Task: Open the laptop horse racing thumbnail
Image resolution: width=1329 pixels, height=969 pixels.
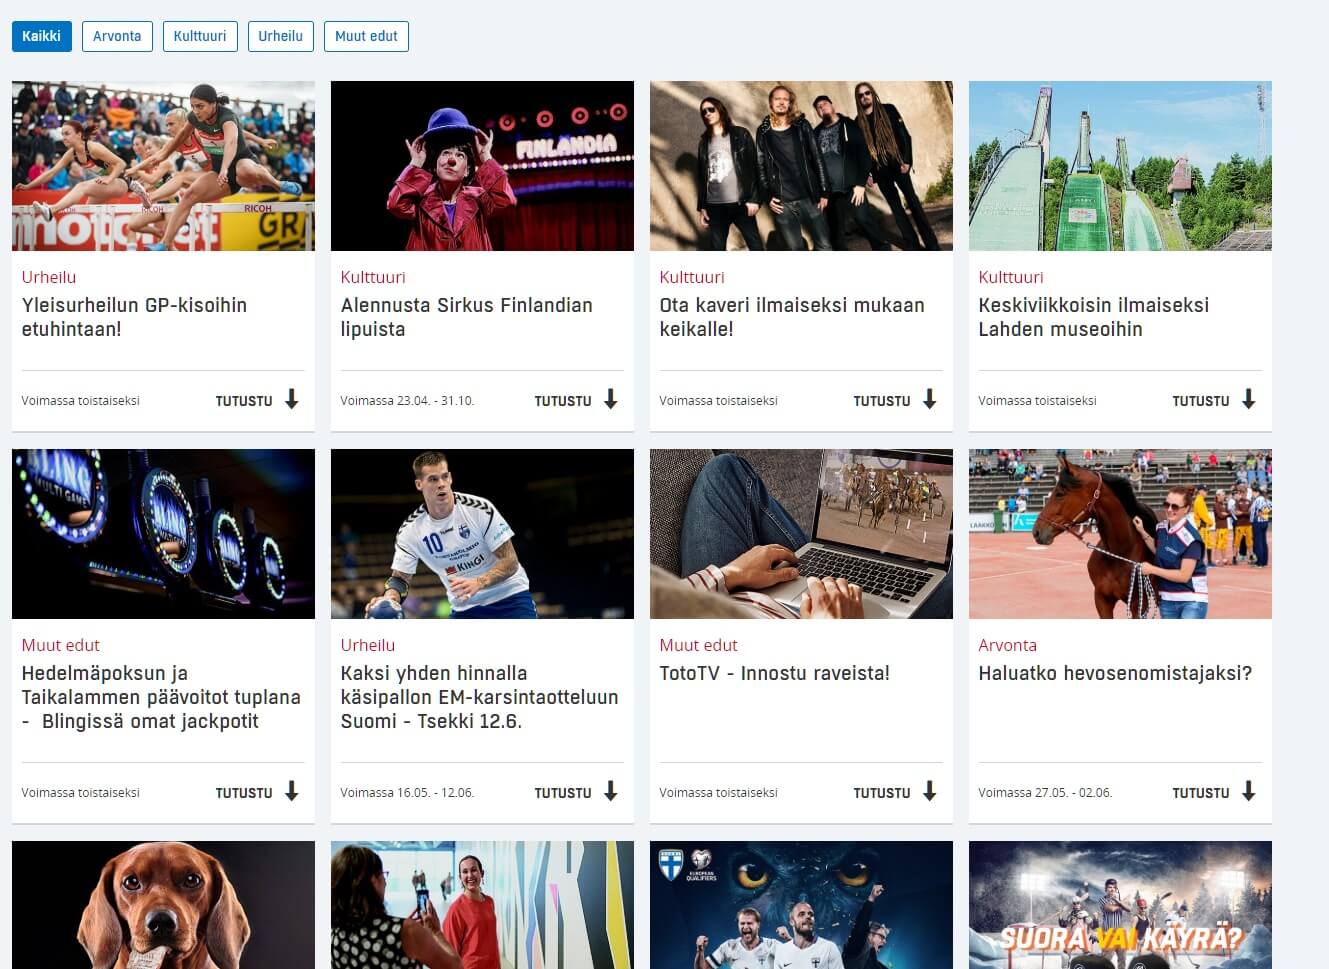Action: click(801, 534)
